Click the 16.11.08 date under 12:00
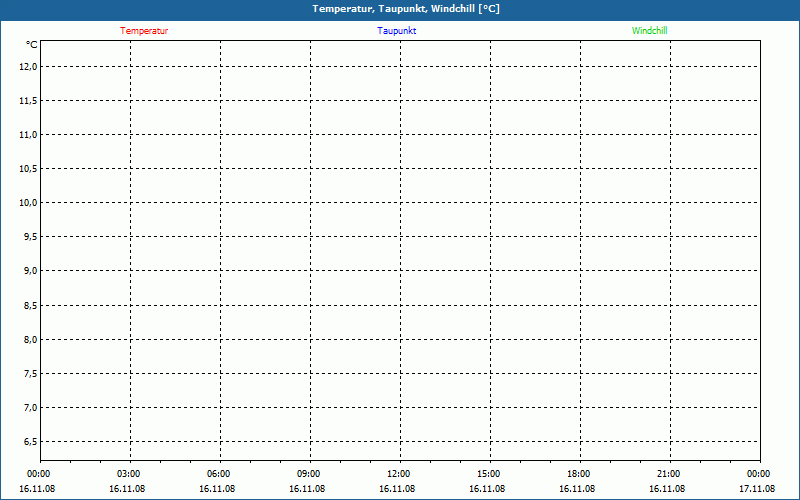 pyautogui.click(x=397, y=488)
